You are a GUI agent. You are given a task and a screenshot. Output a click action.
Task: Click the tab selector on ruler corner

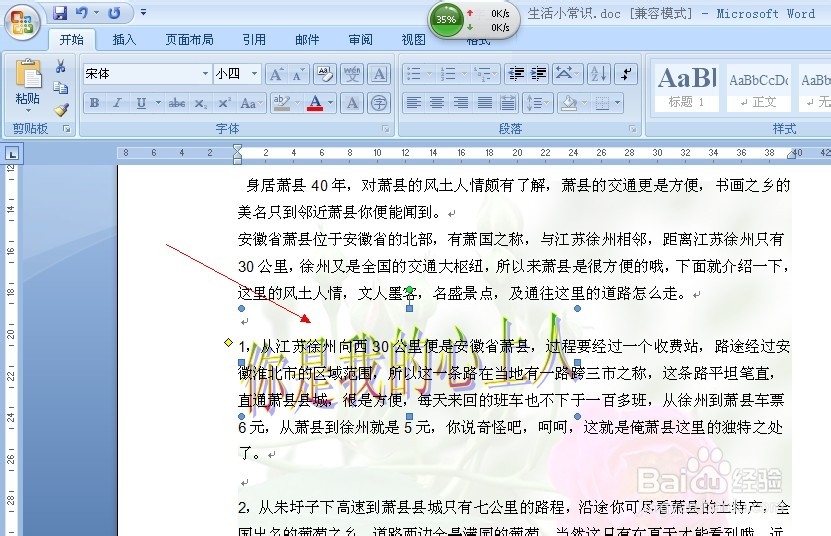click(12, 154)
